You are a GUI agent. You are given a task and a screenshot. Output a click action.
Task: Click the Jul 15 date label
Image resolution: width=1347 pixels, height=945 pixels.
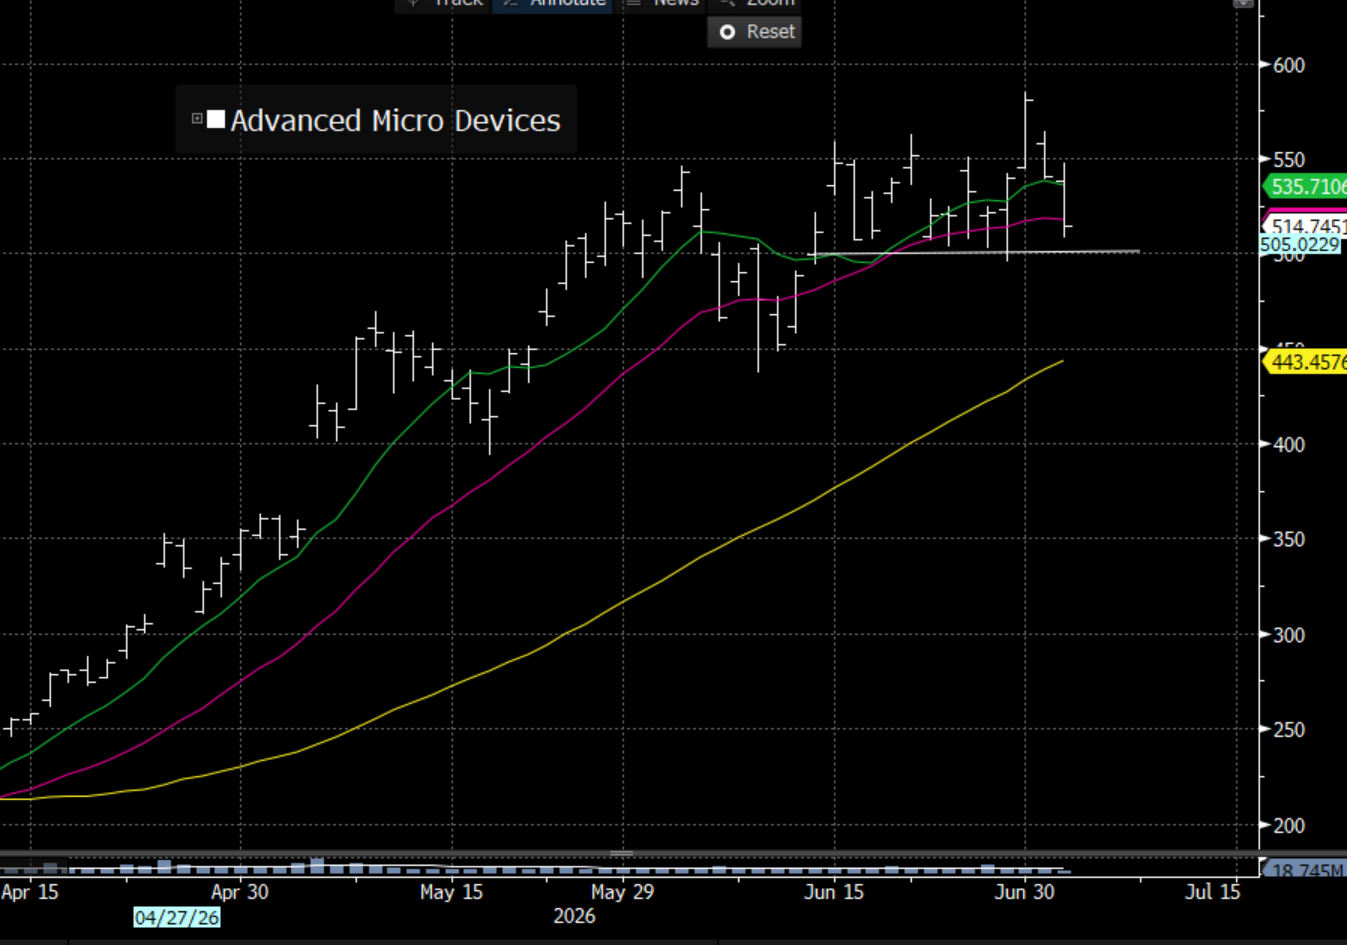(x=1212, y=892)
